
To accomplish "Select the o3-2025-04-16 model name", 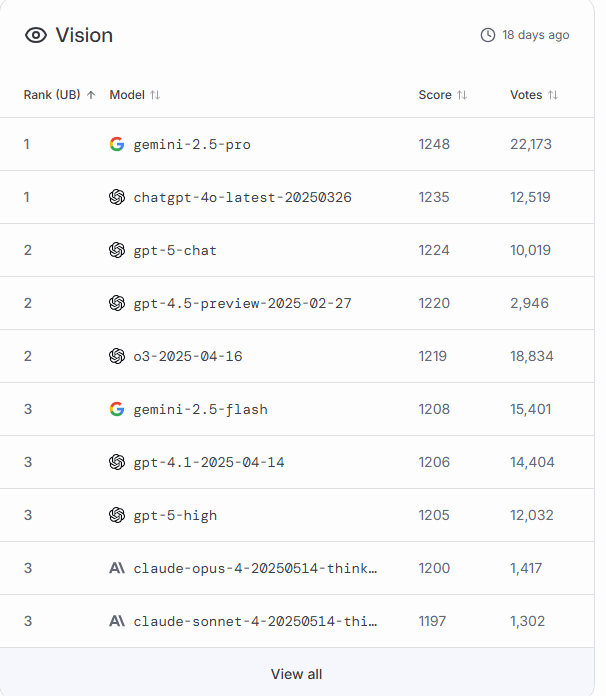I will click(188, 356).
